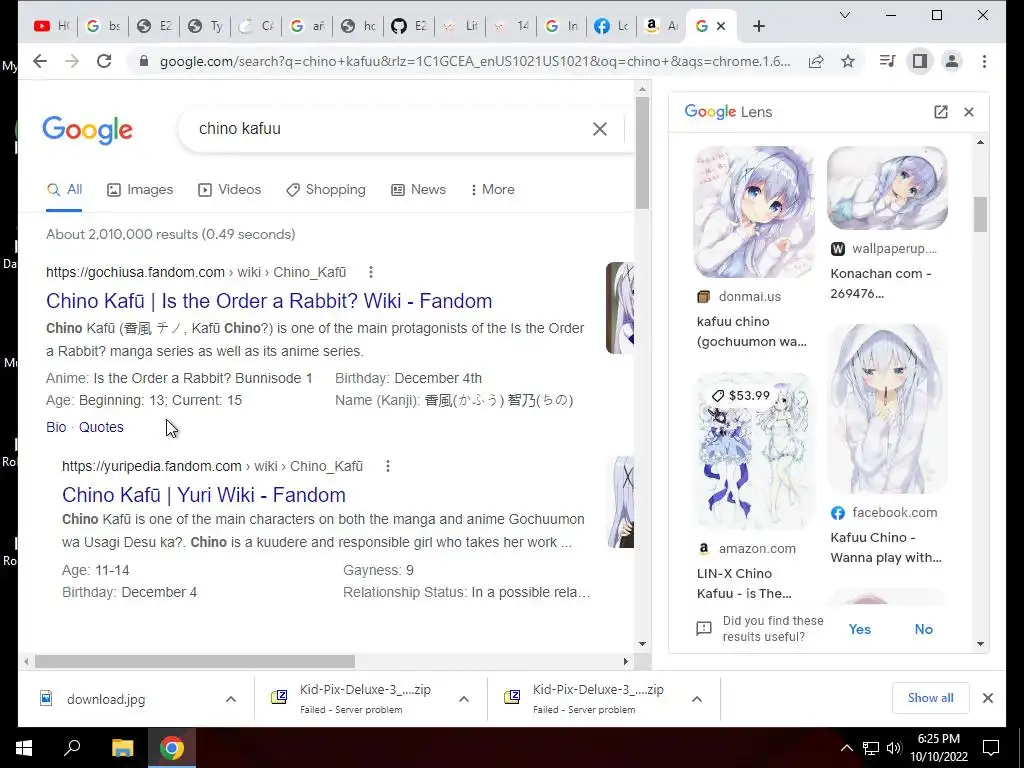The height and width of the screenshot is (768, 1024).
Task: Bookmark this page with star icon
Action: pyautogui.click(x=848, y=61)
